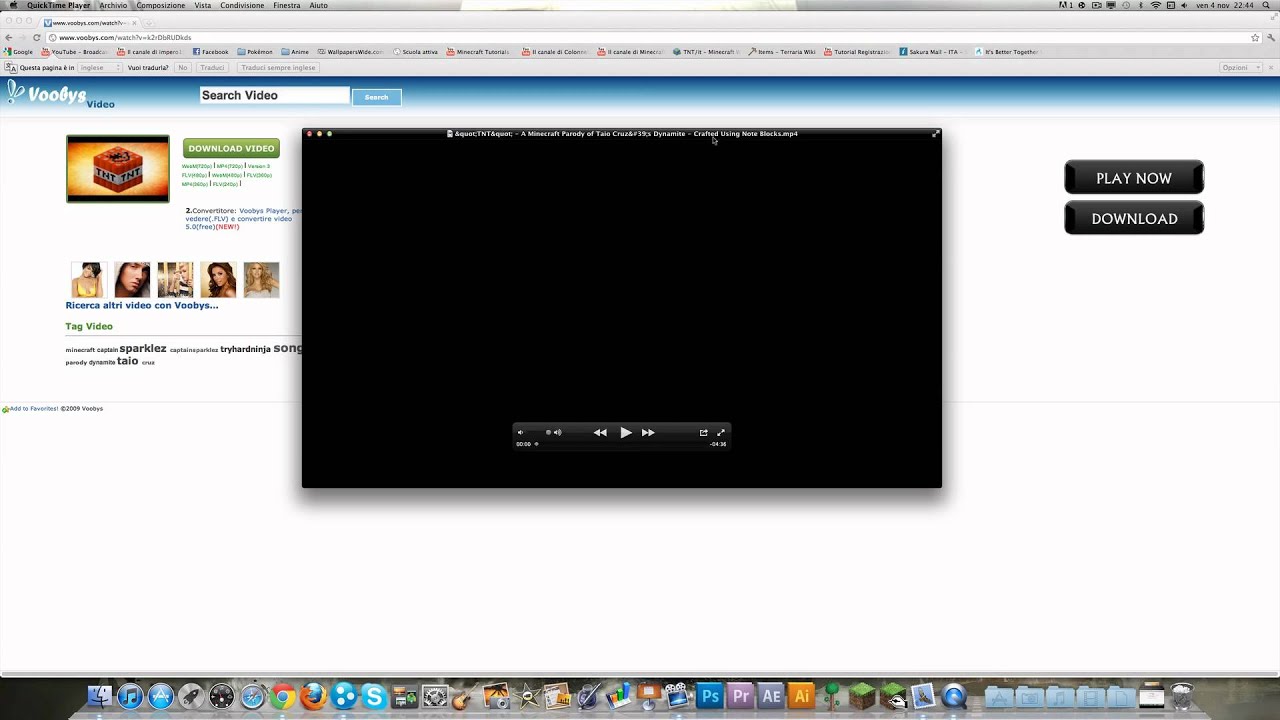Click the Chrome back arrow

pos(9,38)
